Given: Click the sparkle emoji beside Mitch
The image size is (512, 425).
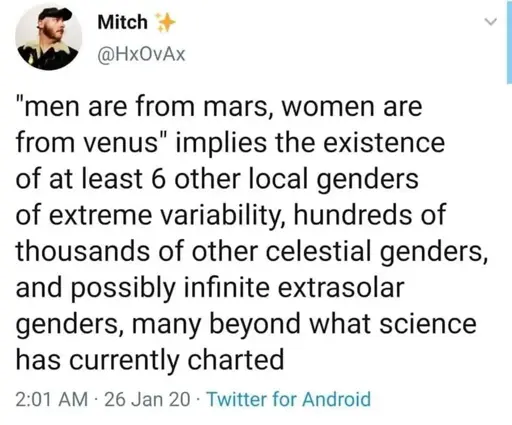Looking at the screenshot, I should click(166, 23).
